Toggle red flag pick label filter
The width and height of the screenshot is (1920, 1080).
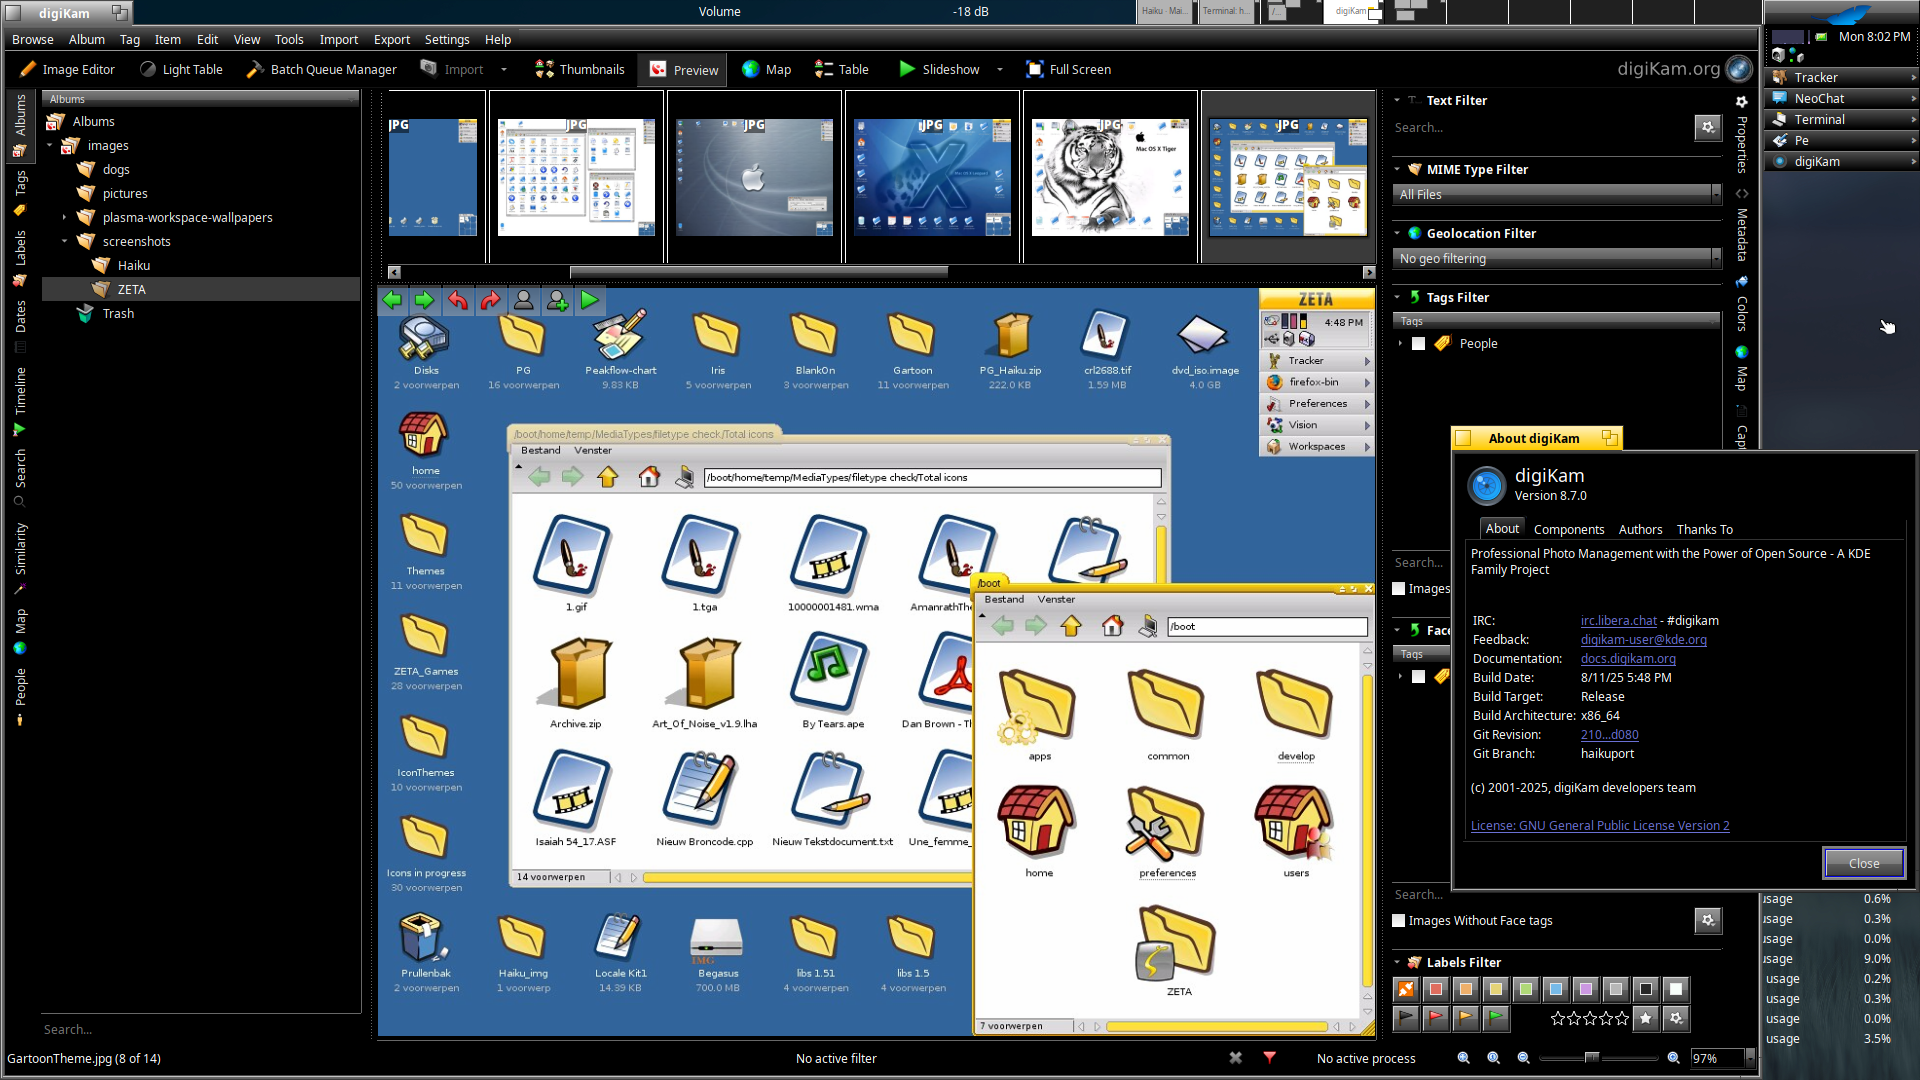[x=1436, y=1018]
